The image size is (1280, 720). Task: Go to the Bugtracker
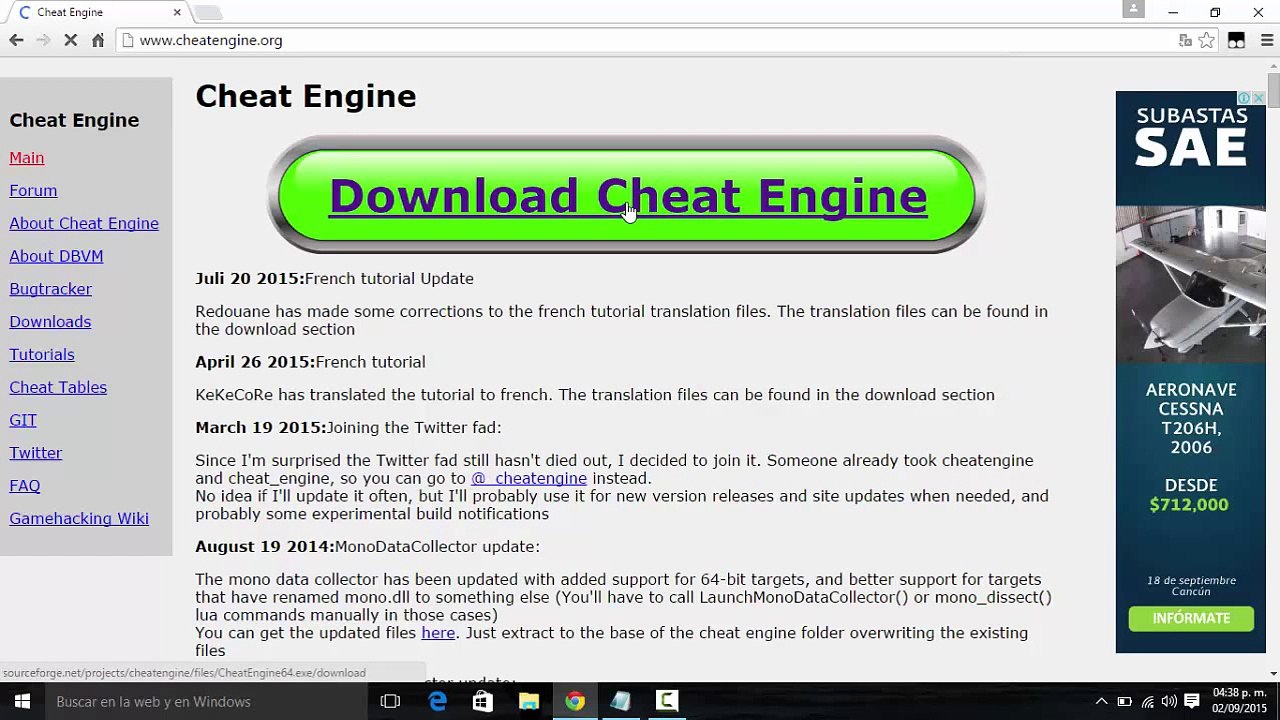(x=50, y=289)
